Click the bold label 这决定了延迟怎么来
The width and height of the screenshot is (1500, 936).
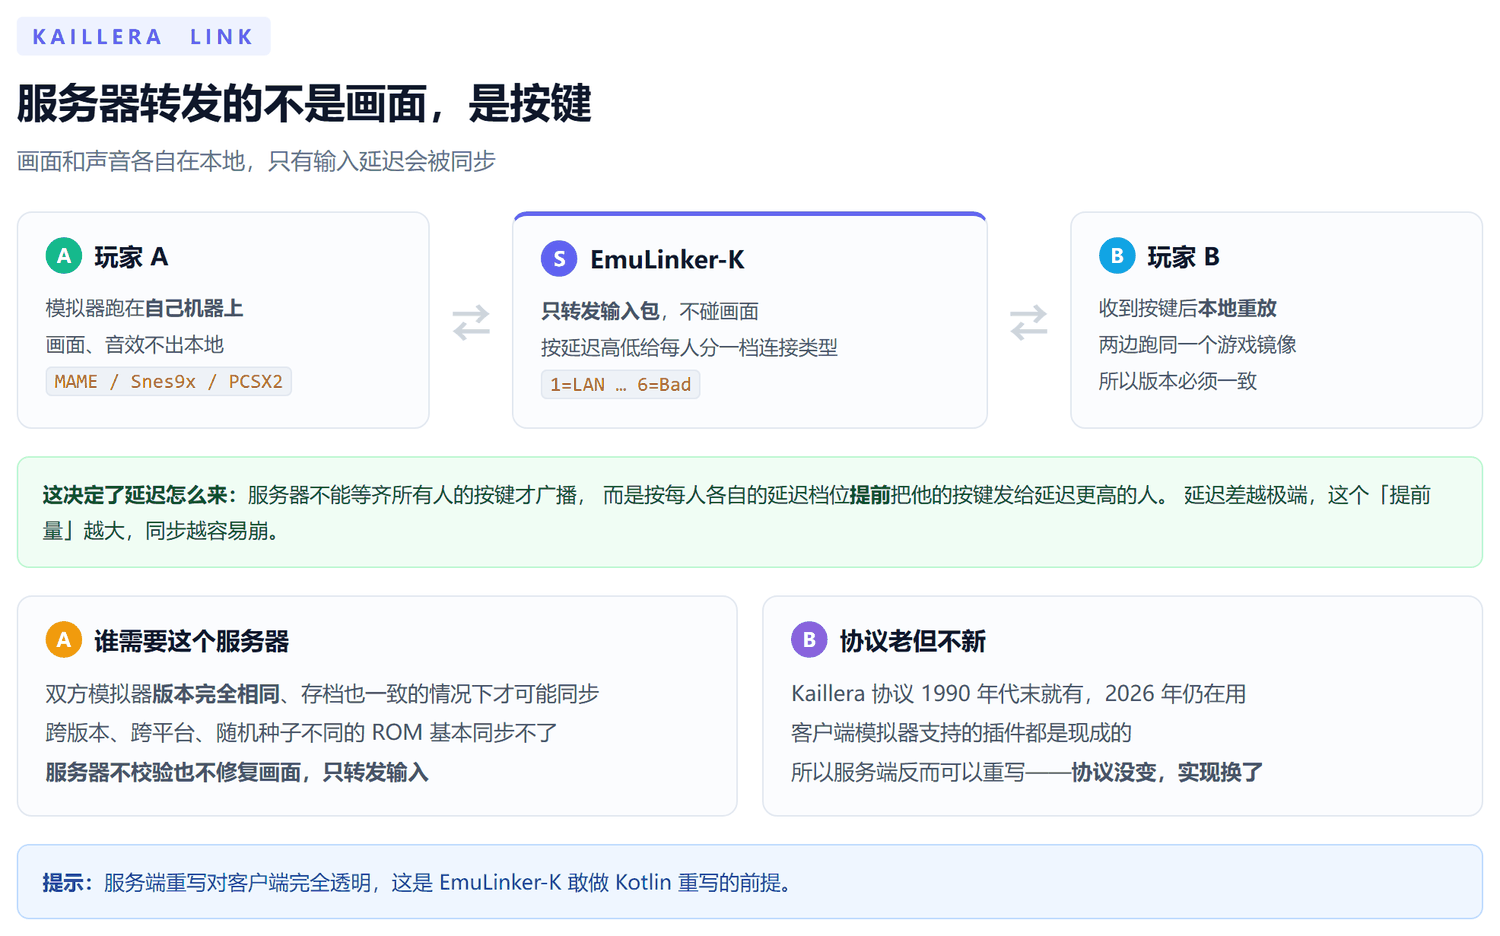139,495
